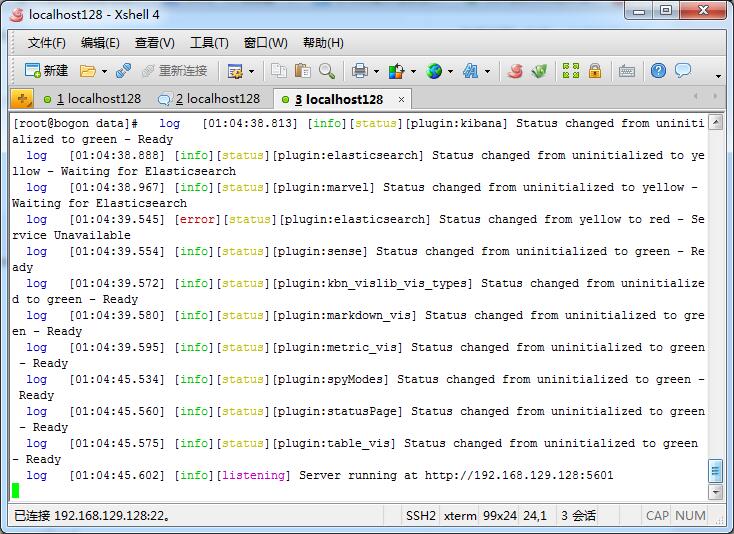The width and height of the screenshot is (734, 534).
Task: Click the color scheme icon
Action: [x=396, y=71]
